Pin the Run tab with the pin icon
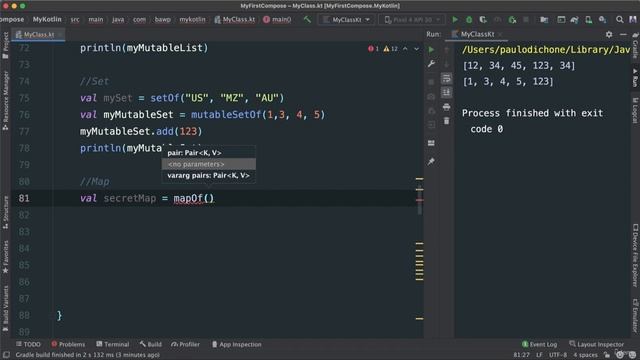 (431, 162)
